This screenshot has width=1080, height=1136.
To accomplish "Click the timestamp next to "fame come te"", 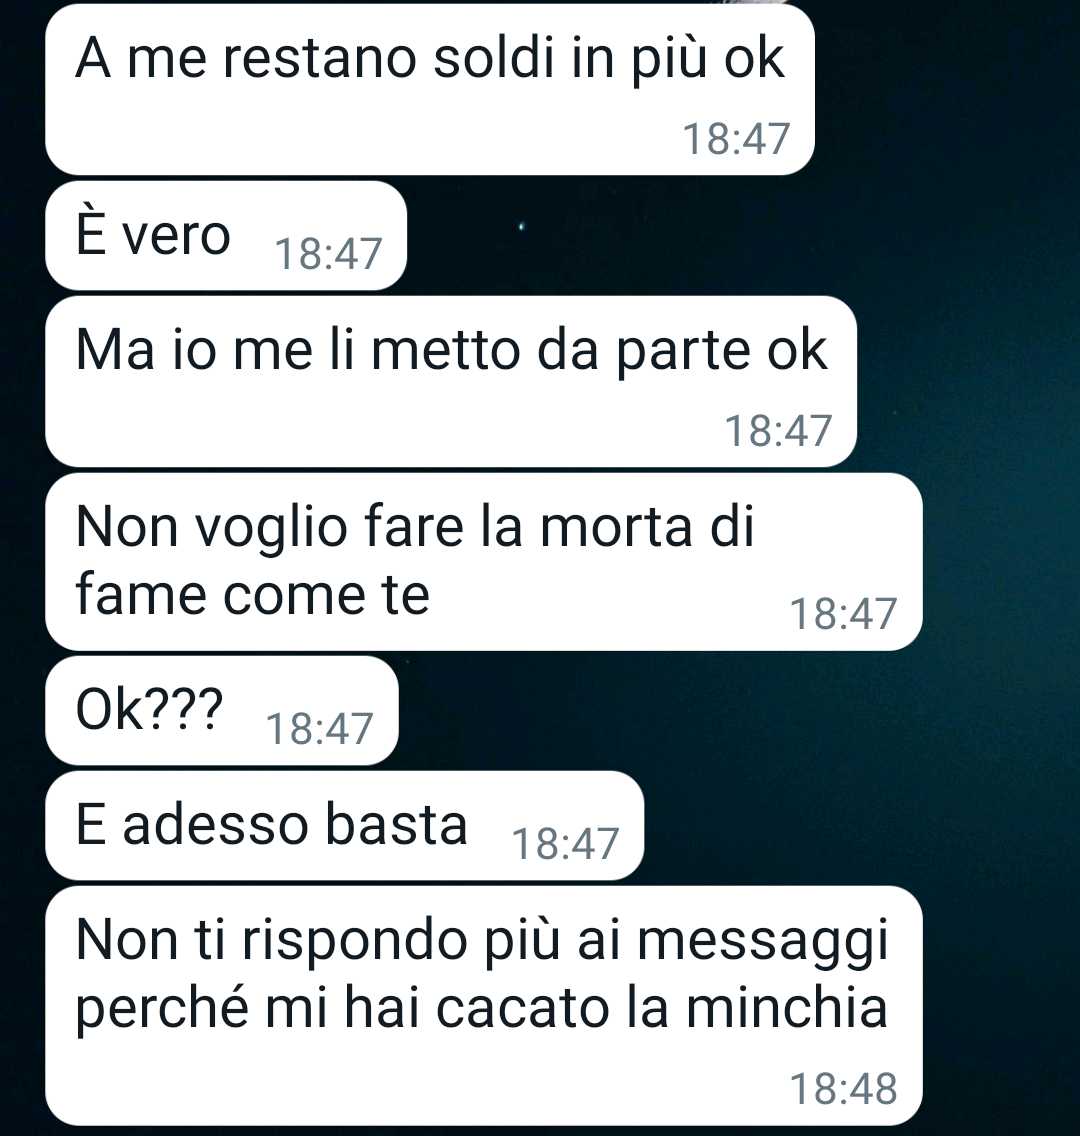I will [843, 614].
